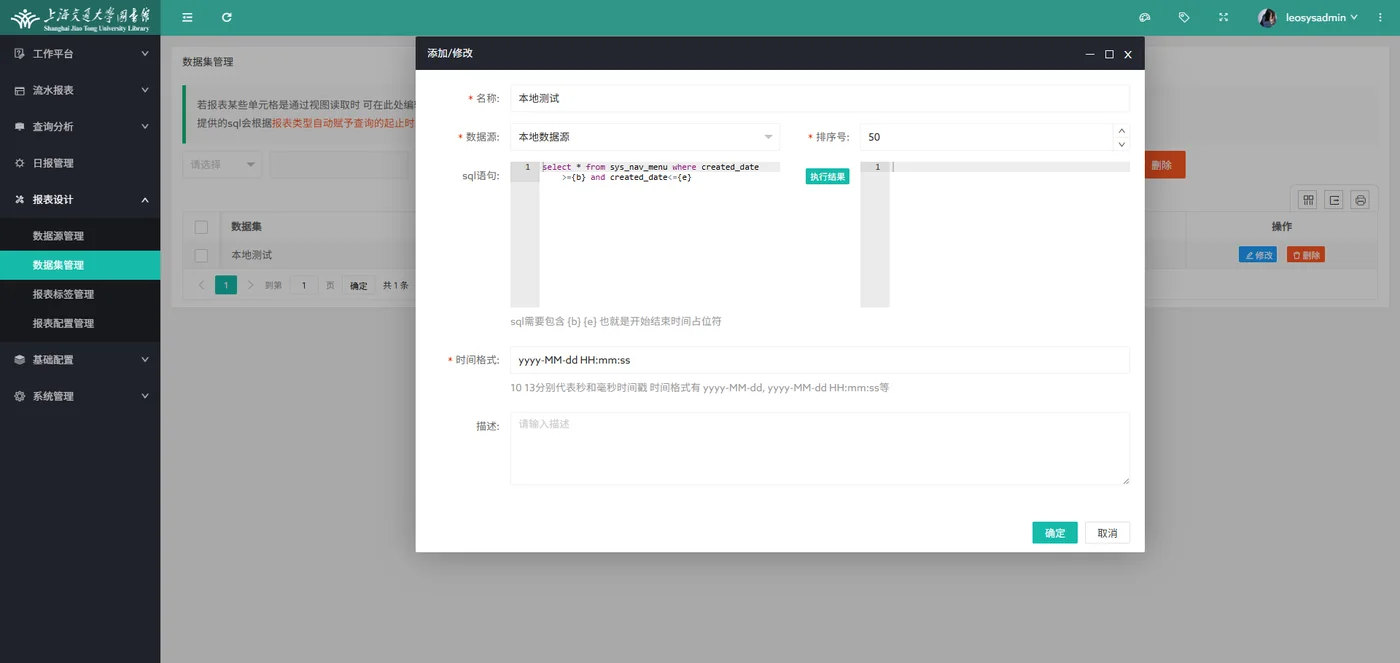The height and width of the screenshot is (663, 1400).
Task: Decrease the 排序号 value
Action: point(1121,144)
